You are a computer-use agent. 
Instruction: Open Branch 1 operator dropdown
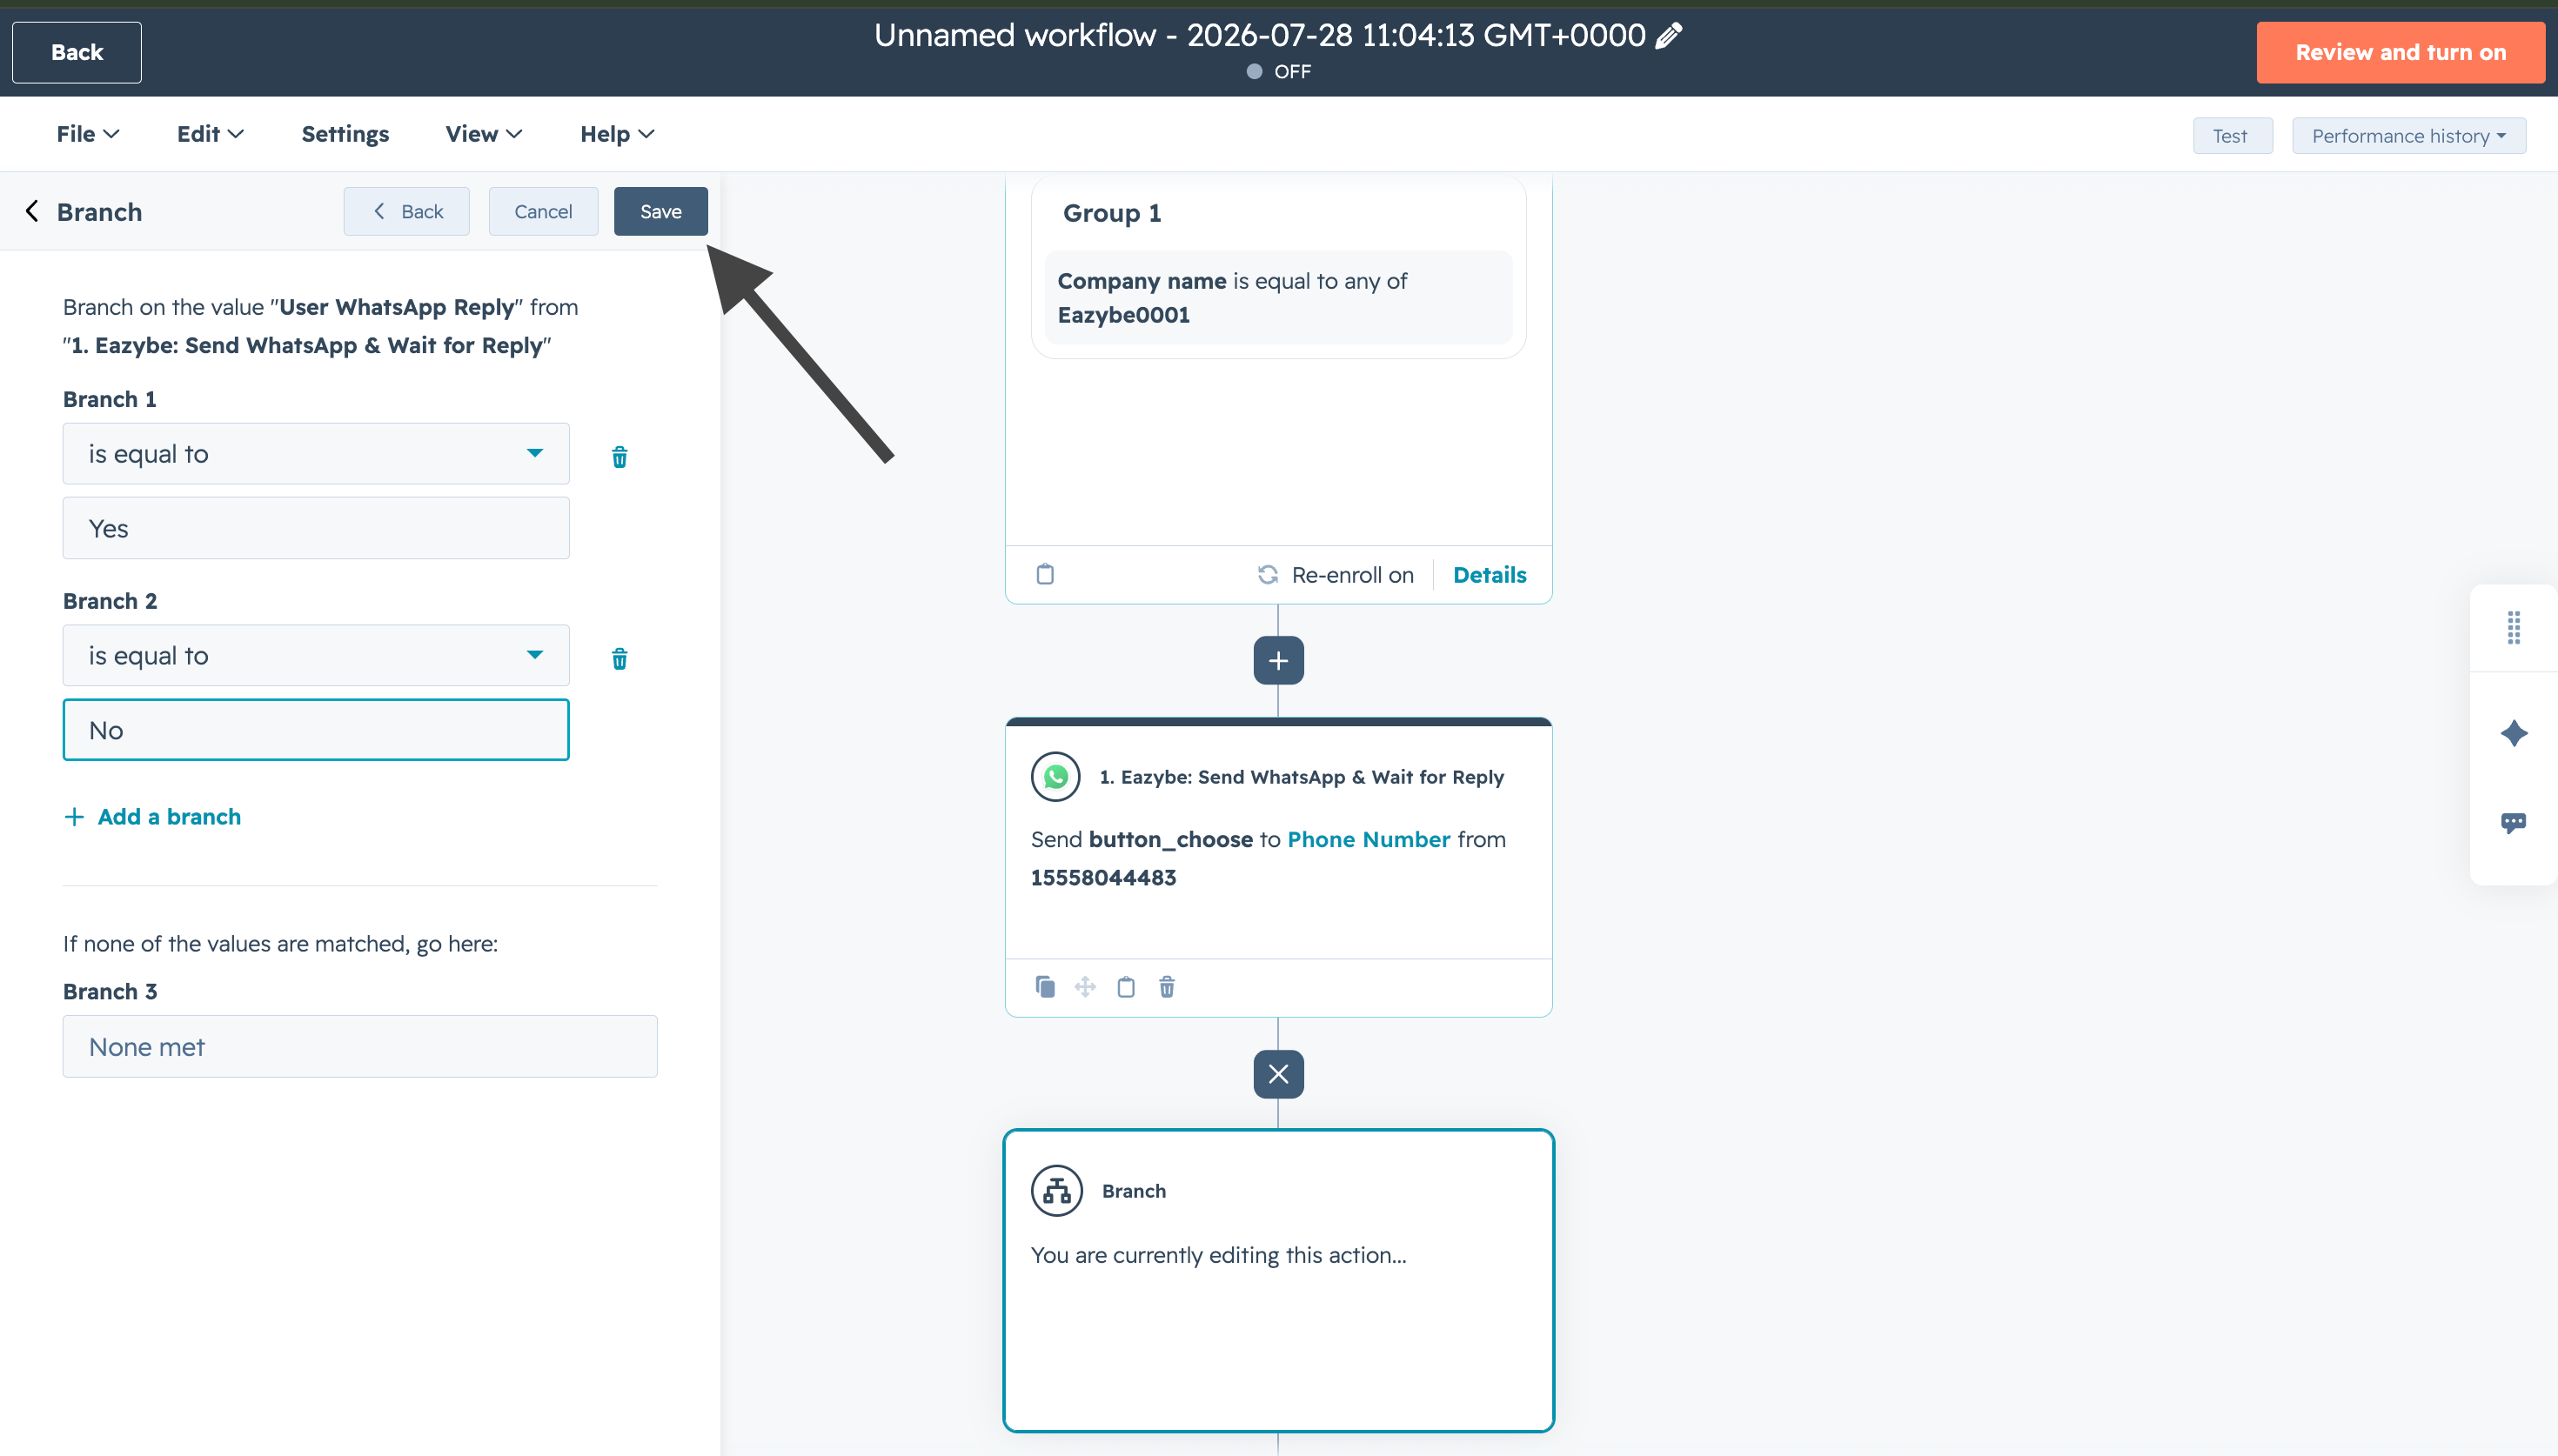coord(316,454)
